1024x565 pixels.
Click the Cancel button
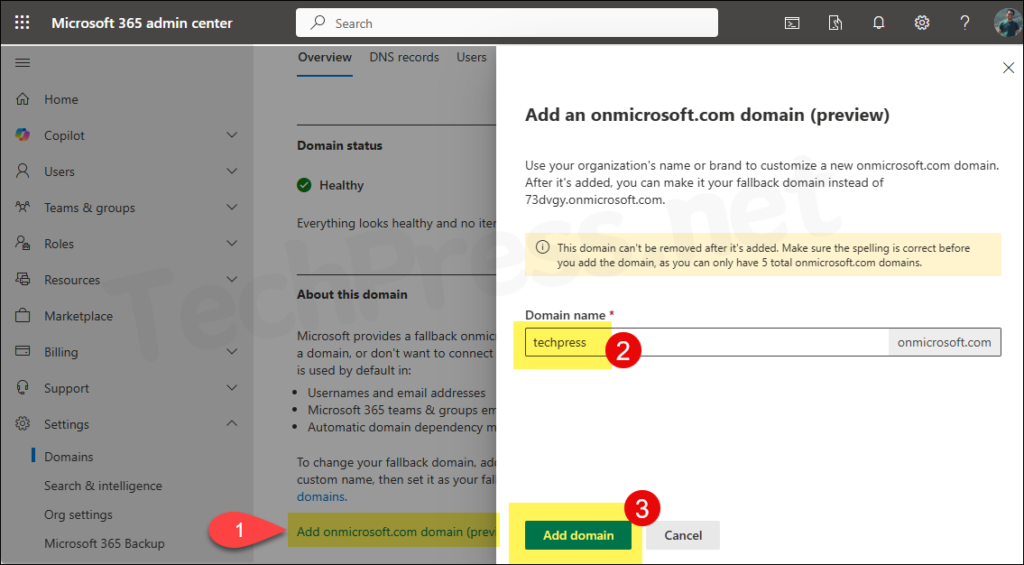(683, 535)
